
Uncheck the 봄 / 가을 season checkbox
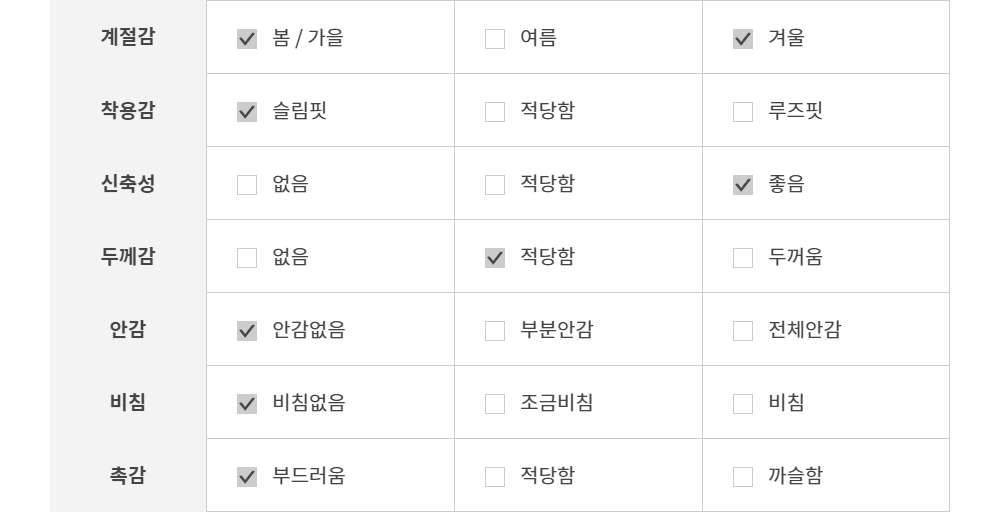pos(247,39)
